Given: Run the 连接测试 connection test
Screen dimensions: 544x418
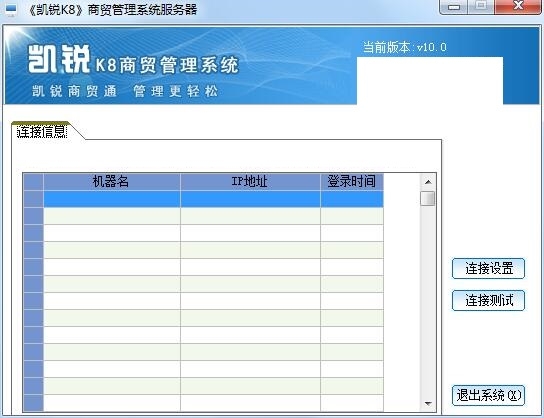Looking at the screenshot, I should pyautogui.click(x=488, y=300).
